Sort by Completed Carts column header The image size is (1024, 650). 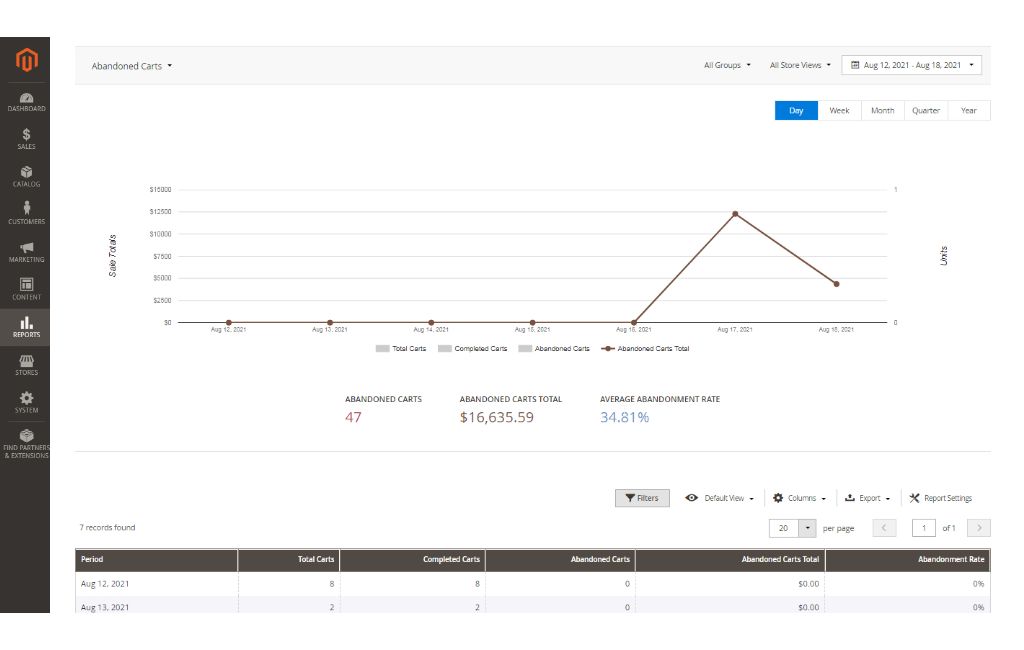pos(412,560)
